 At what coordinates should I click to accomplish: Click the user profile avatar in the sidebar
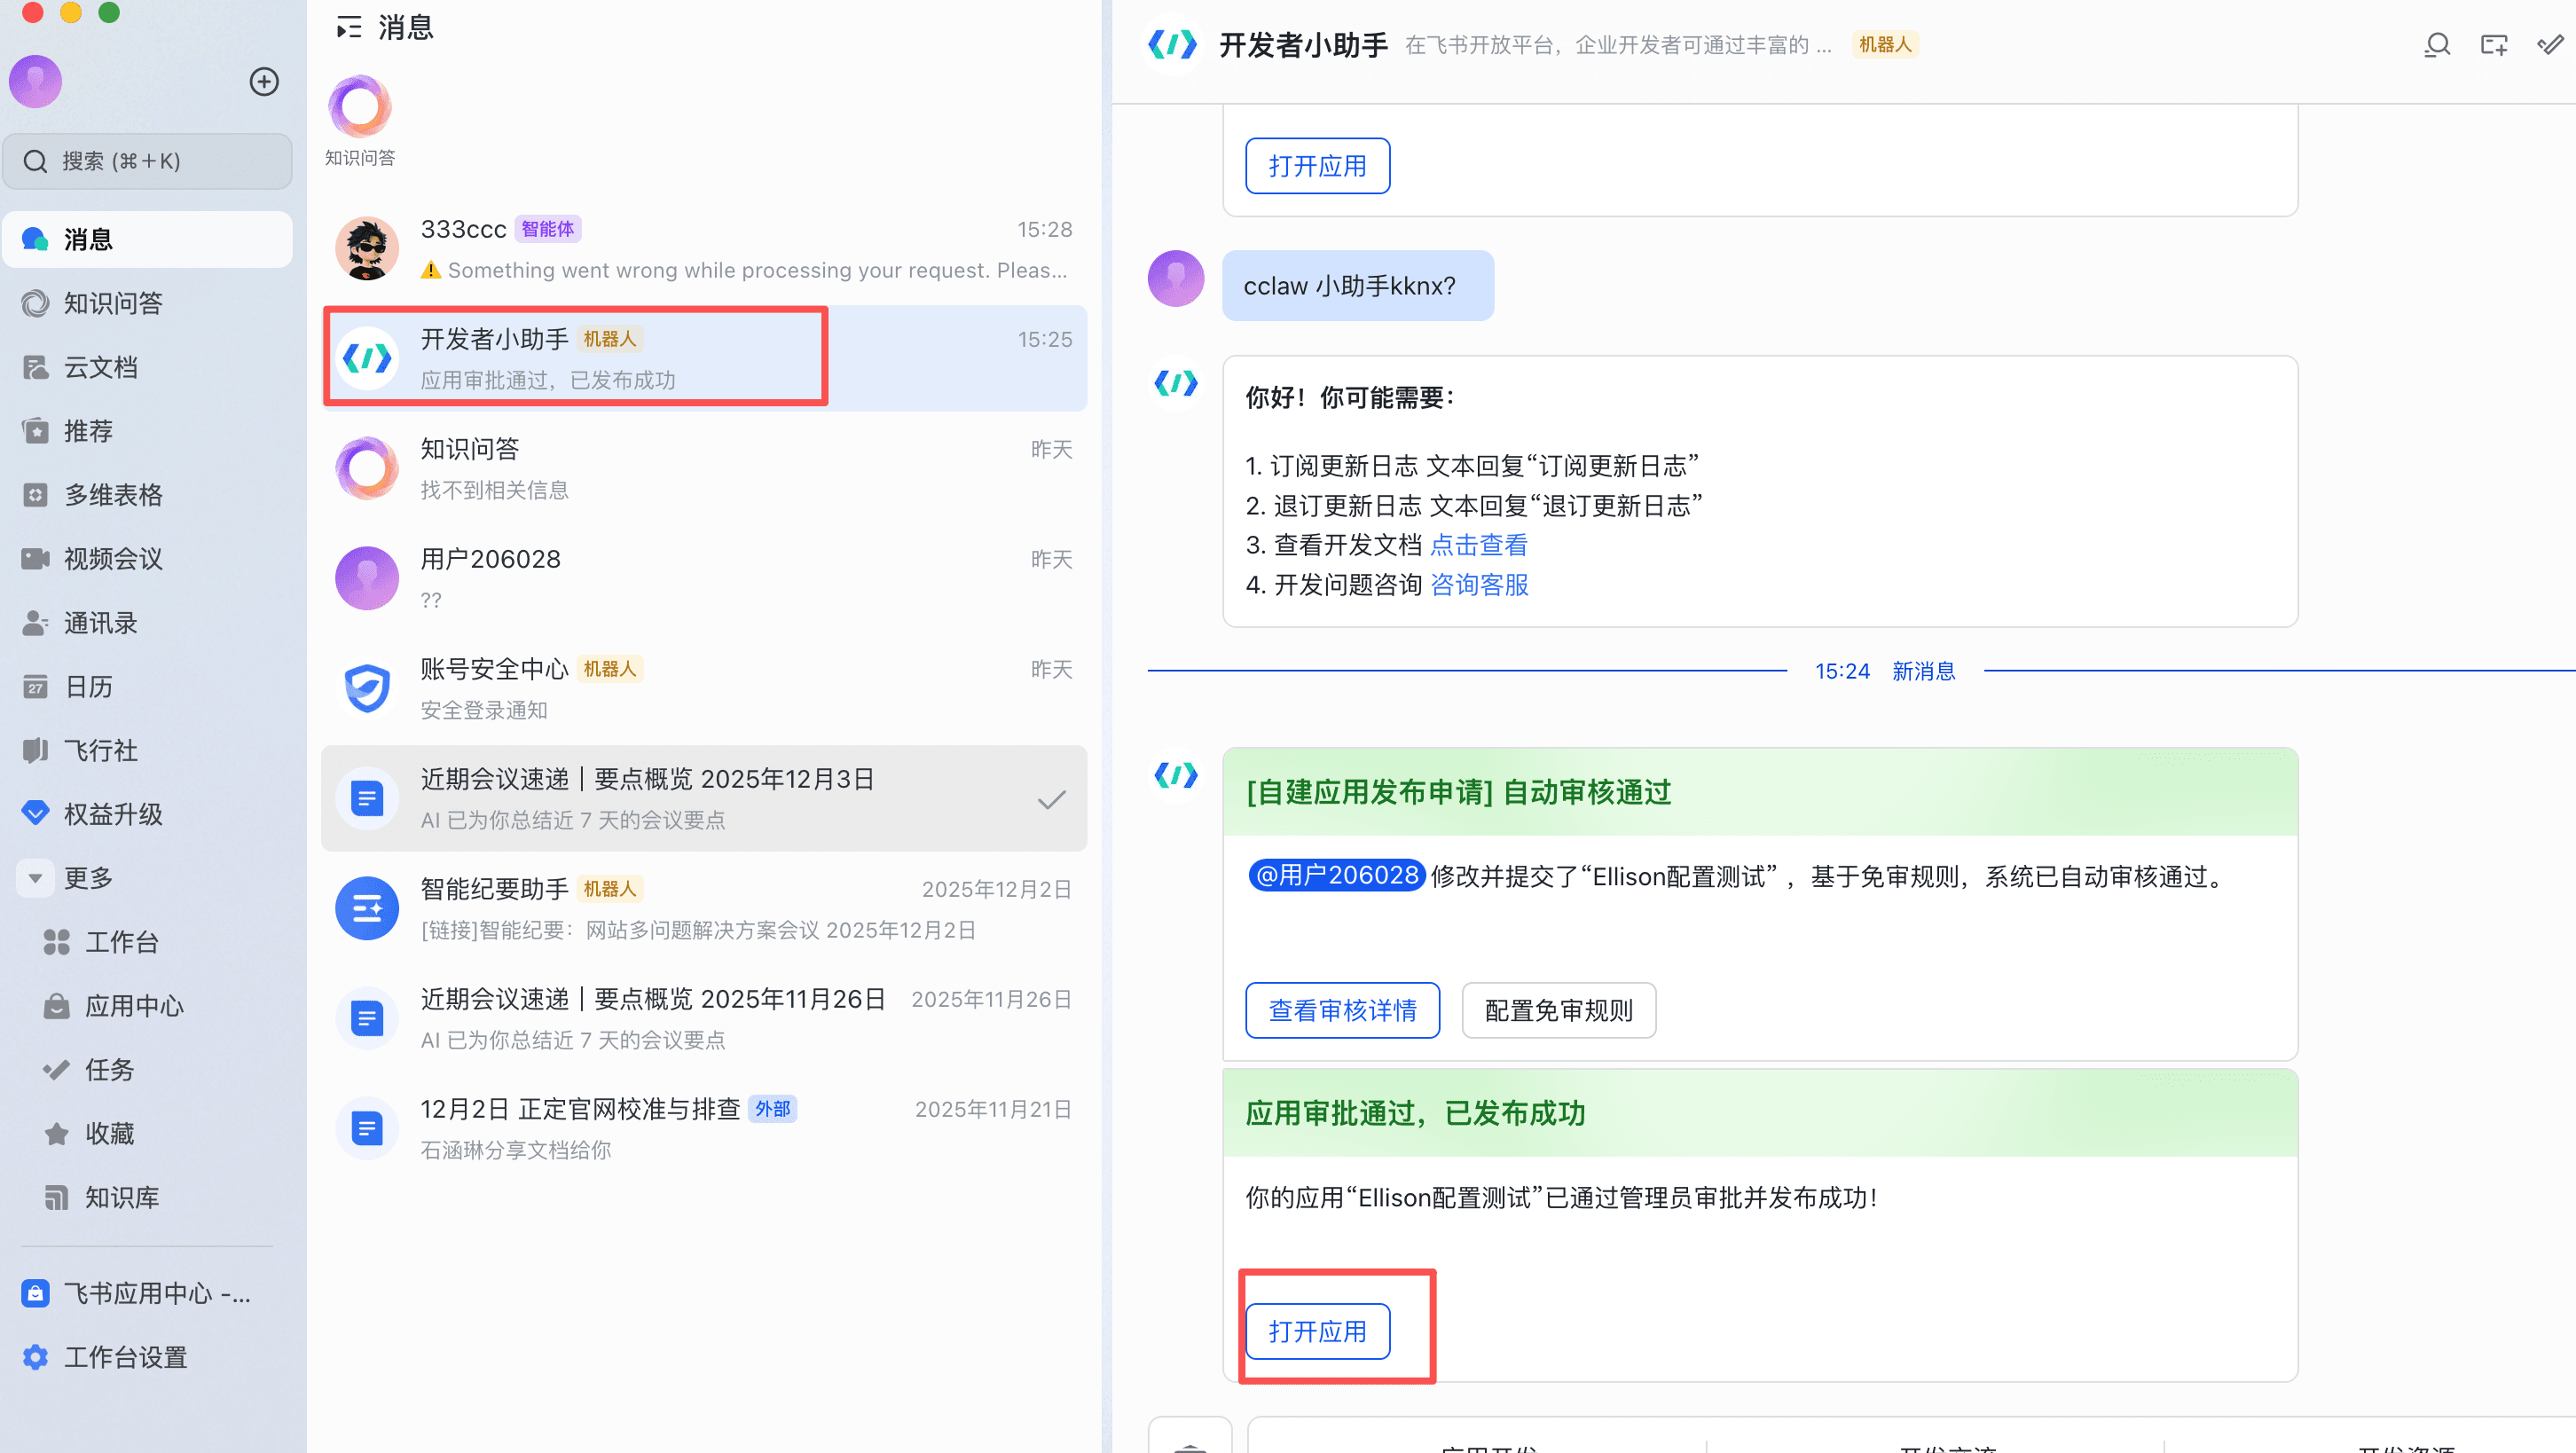point(36,81)
